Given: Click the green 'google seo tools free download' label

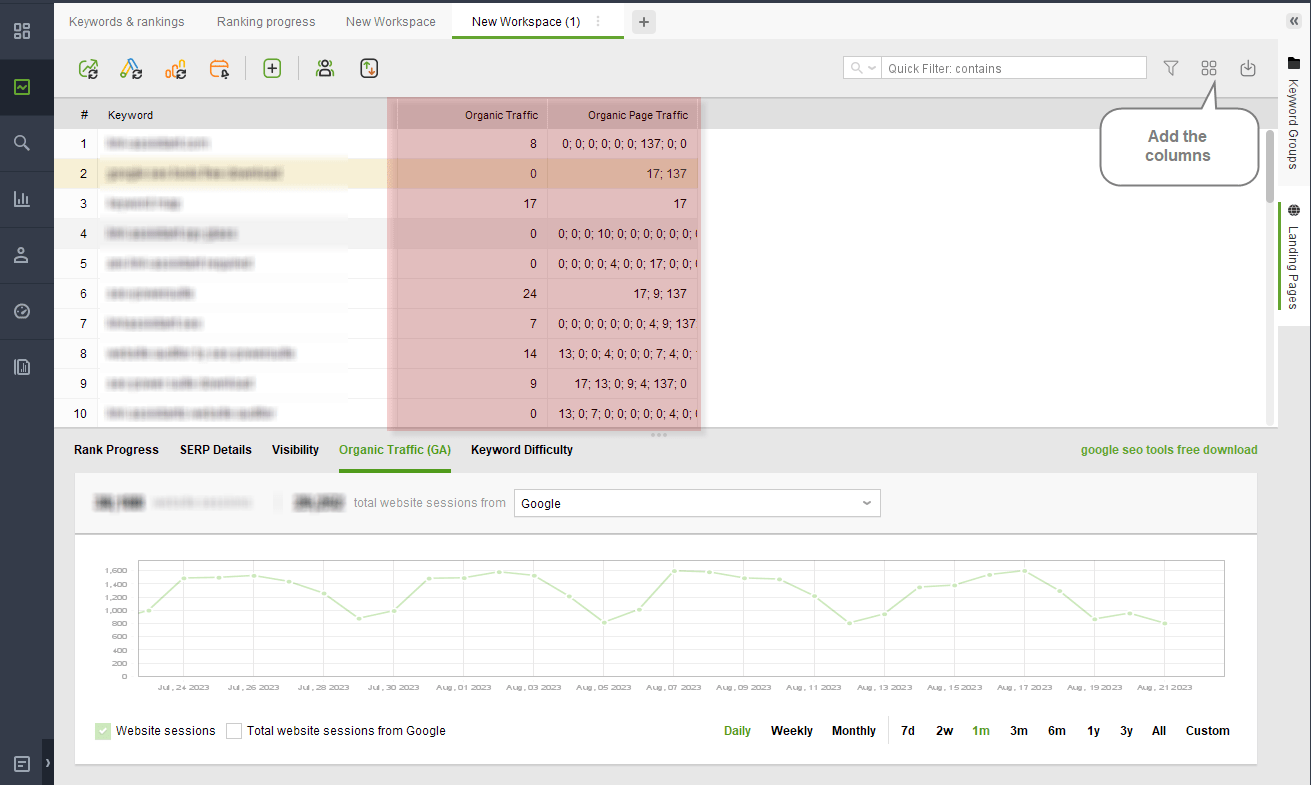Looking at the screenshot, I should [x=1169, y=450].
